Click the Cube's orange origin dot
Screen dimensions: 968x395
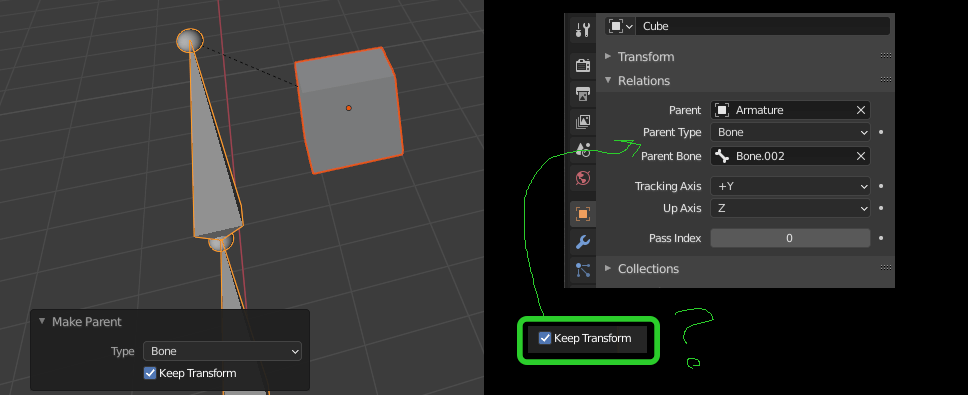[x=349, y=108]
